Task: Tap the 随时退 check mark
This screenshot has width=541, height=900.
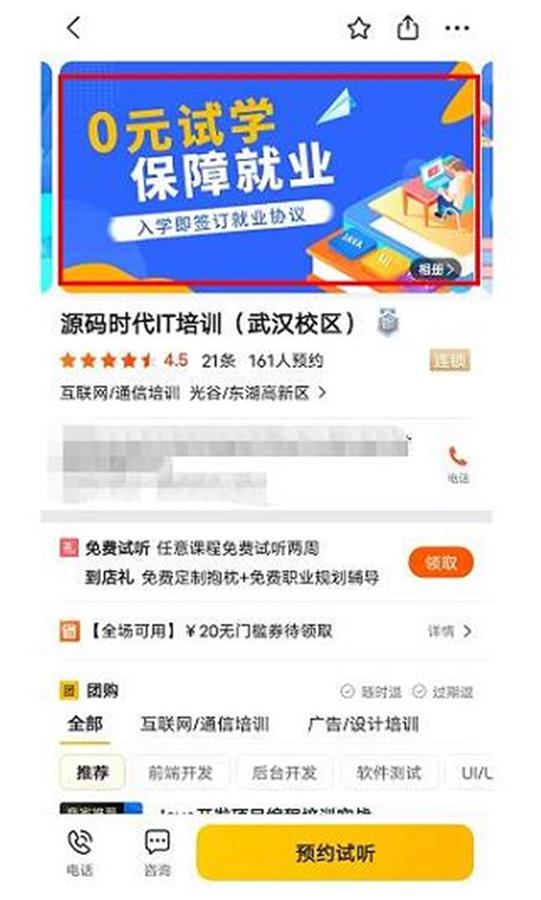Action: click(347, 691)
